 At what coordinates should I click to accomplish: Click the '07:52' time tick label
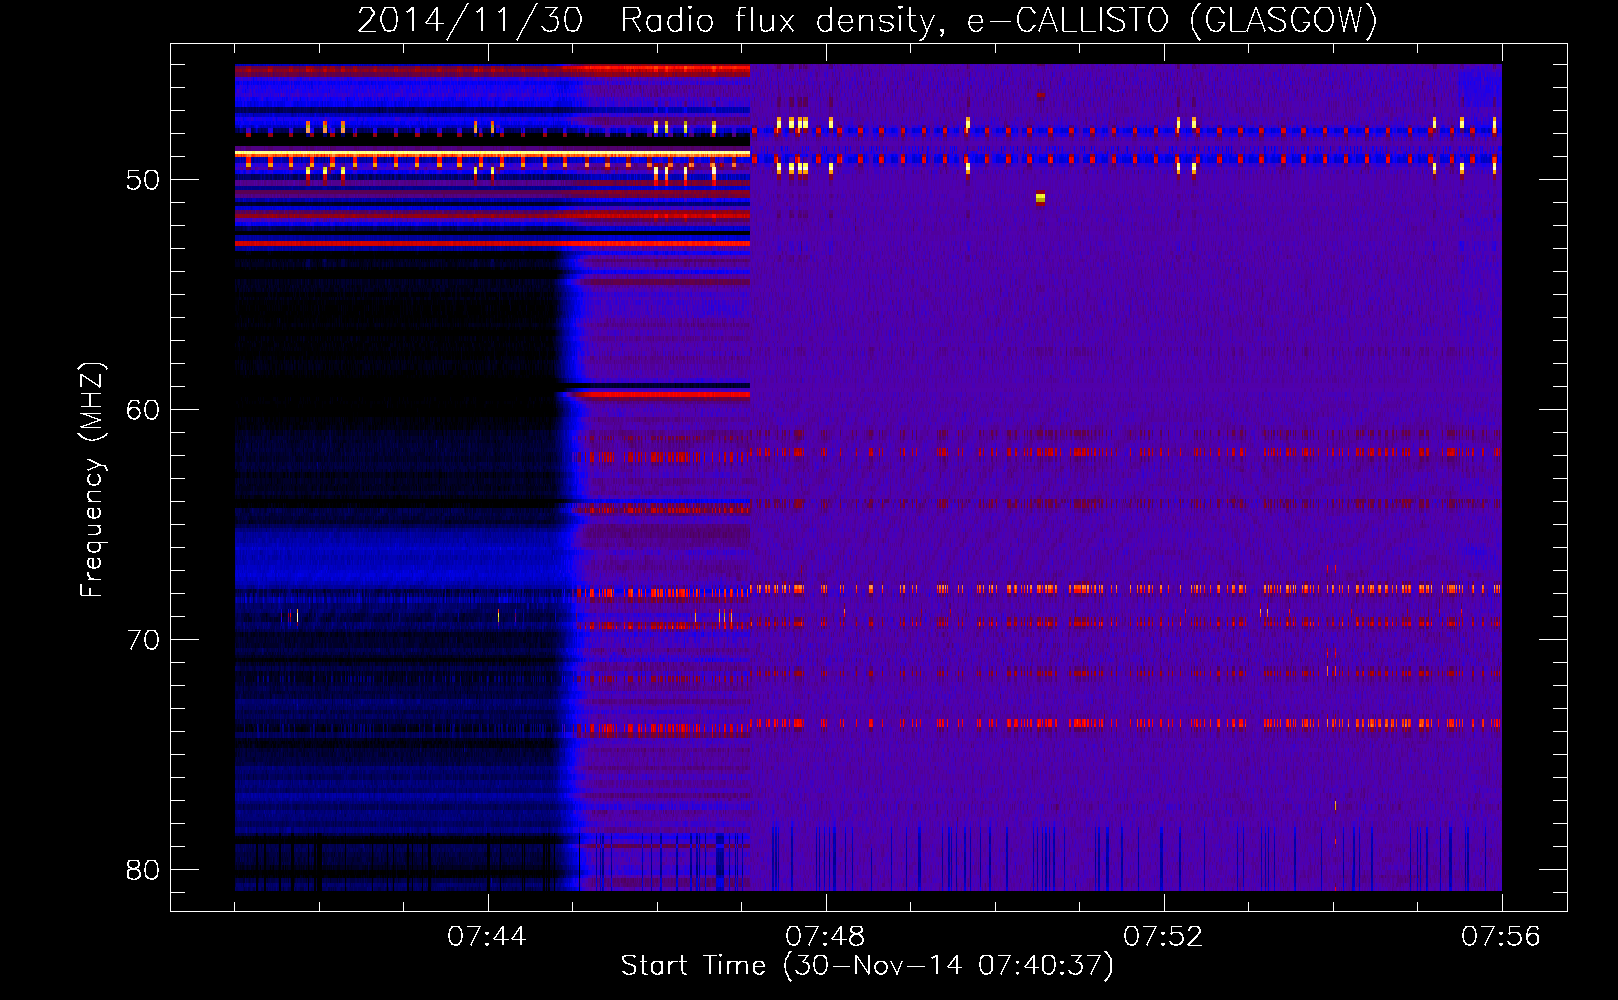click(1163, 937)
